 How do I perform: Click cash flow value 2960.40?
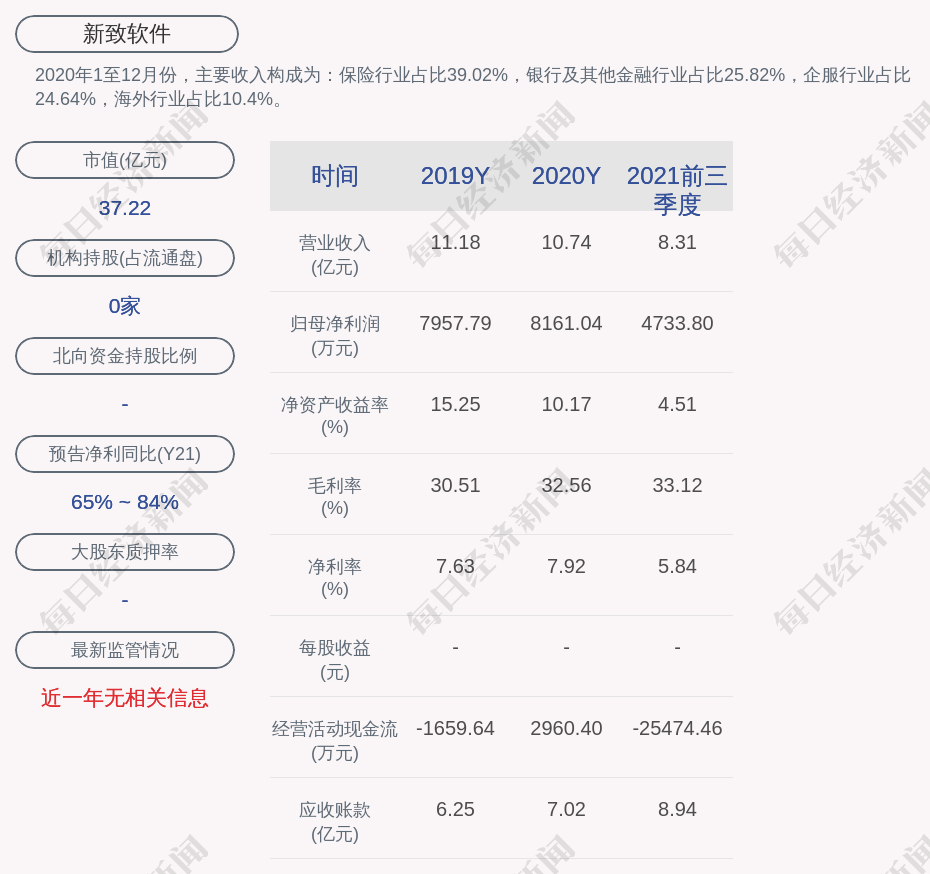(566, 728)
